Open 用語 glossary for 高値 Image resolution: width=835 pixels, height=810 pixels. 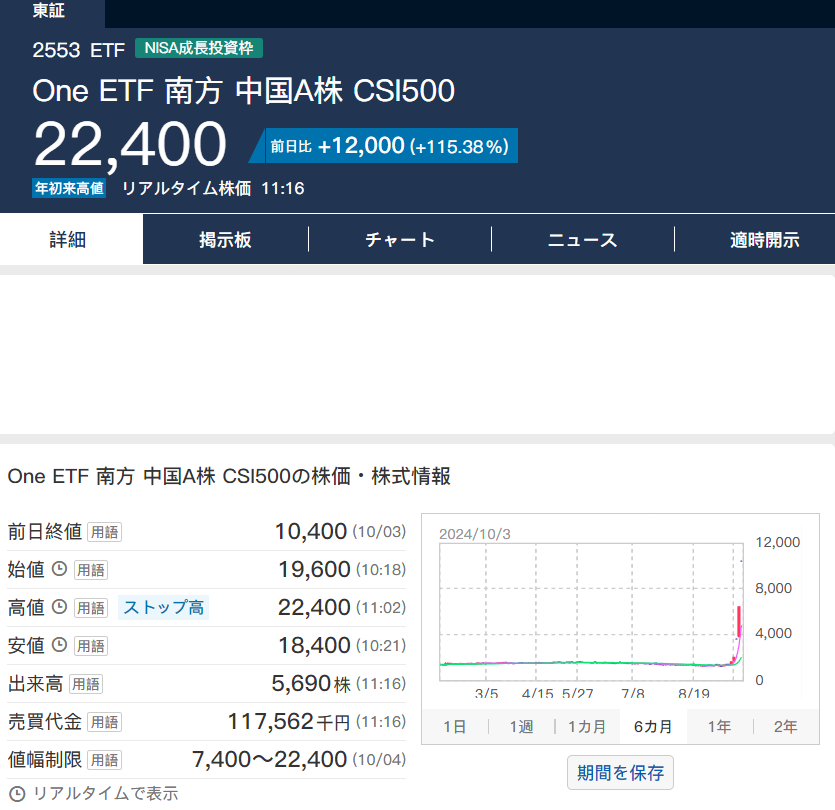(x=91, y=608)
